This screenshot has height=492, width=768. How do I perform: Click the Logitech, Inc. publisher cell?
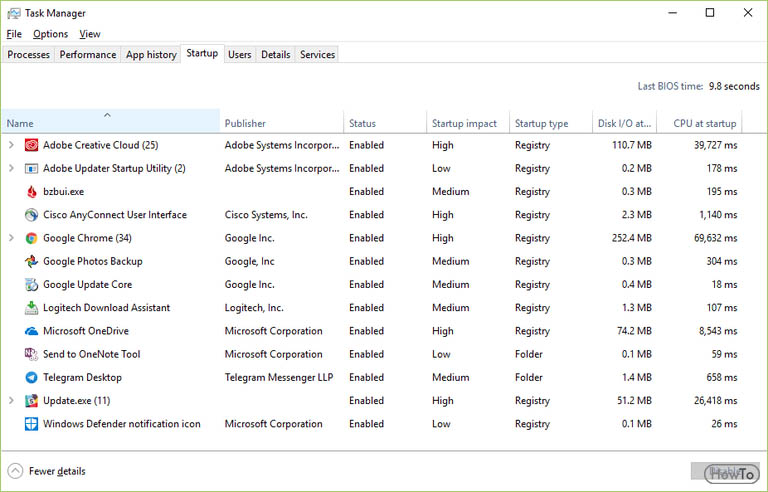pyautogui.click(x=254, y=308)
